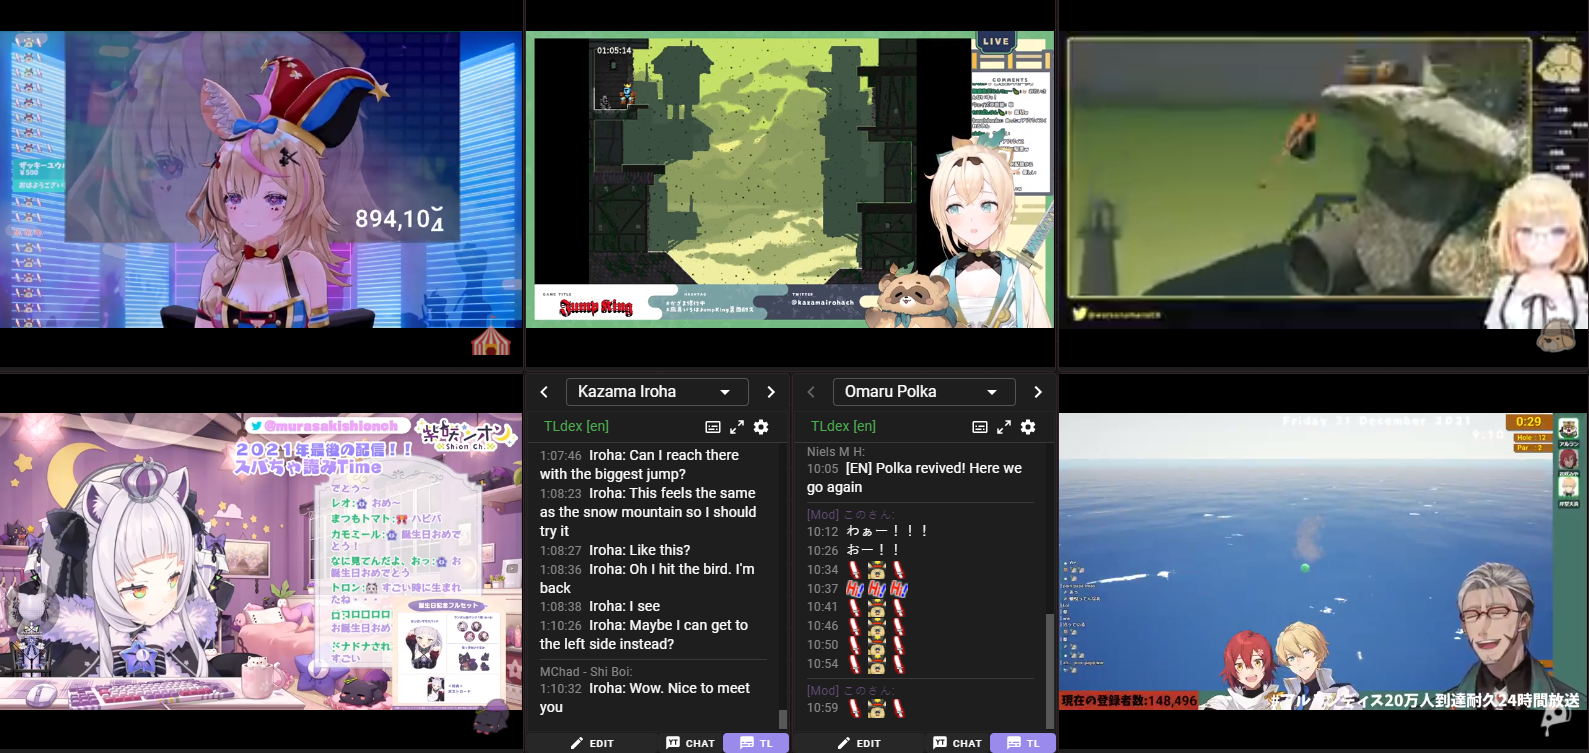Click the 894,10 subscriber counter in Polka stream
Screen dimensions: 1589x753
(x=400, y=219)
